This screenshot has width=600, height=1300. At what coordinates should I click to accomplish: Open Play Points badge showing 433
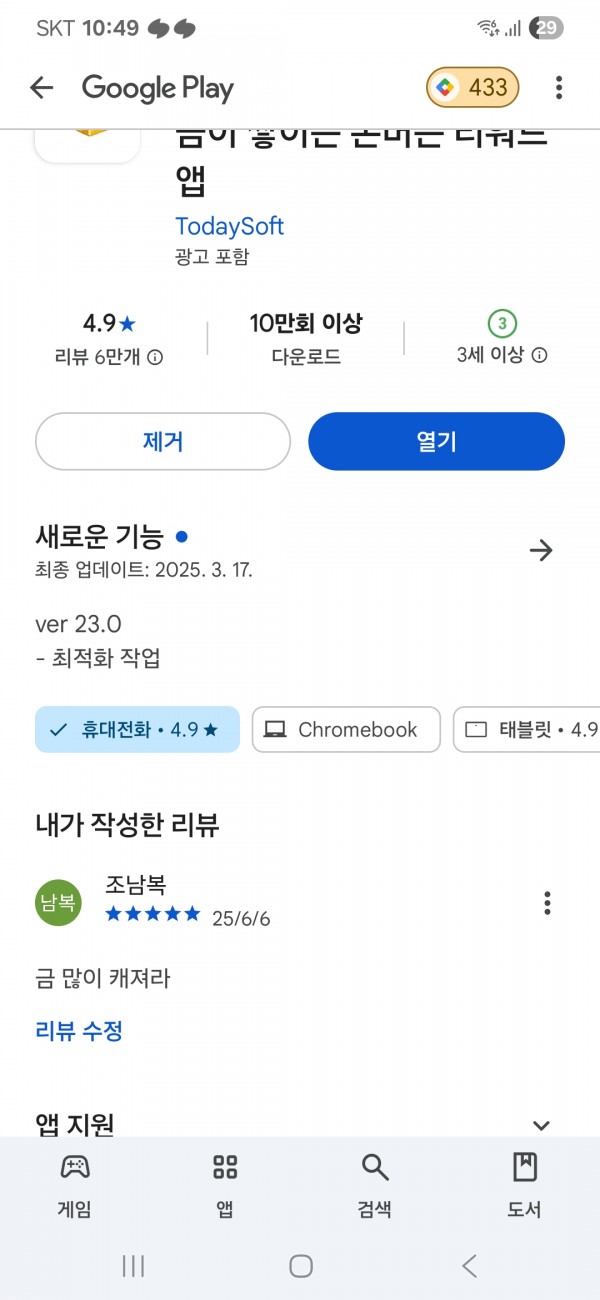[473, 88]
